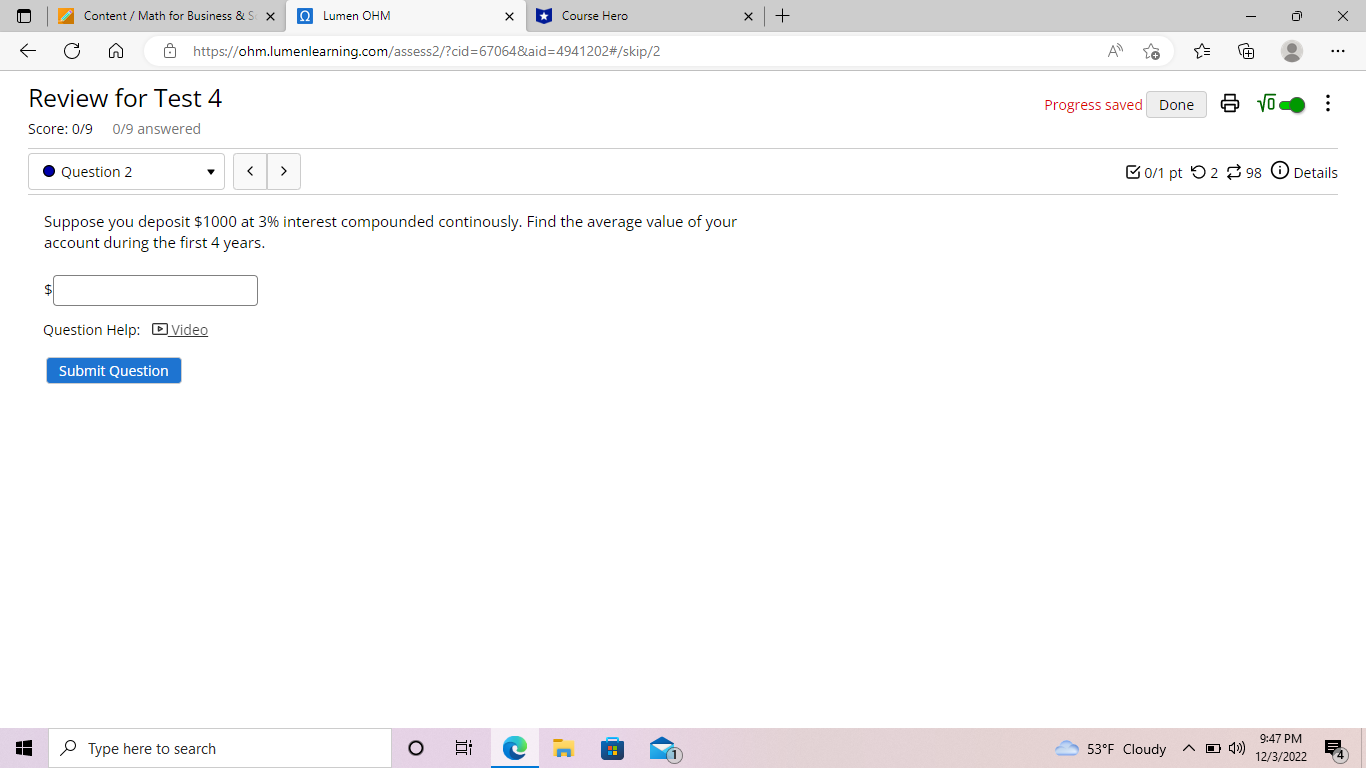The width and height of the screenshot is (1366, 768).
Task: Switch to the Course Hero tab
Action: pyautogui.click(x=644, y=16)
